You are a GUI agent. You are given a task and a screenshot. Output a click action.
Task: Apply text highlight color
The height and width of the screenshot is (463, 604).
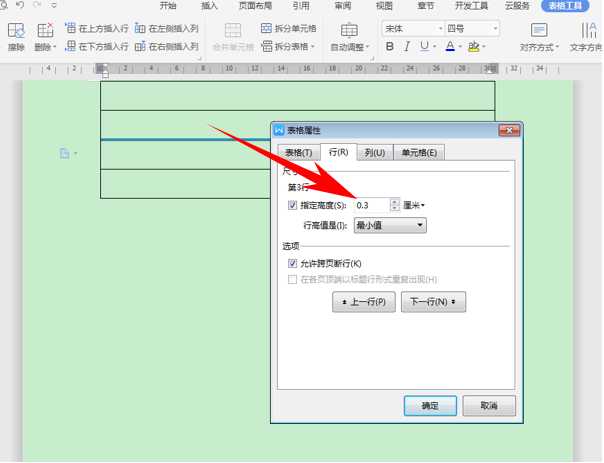473,47
